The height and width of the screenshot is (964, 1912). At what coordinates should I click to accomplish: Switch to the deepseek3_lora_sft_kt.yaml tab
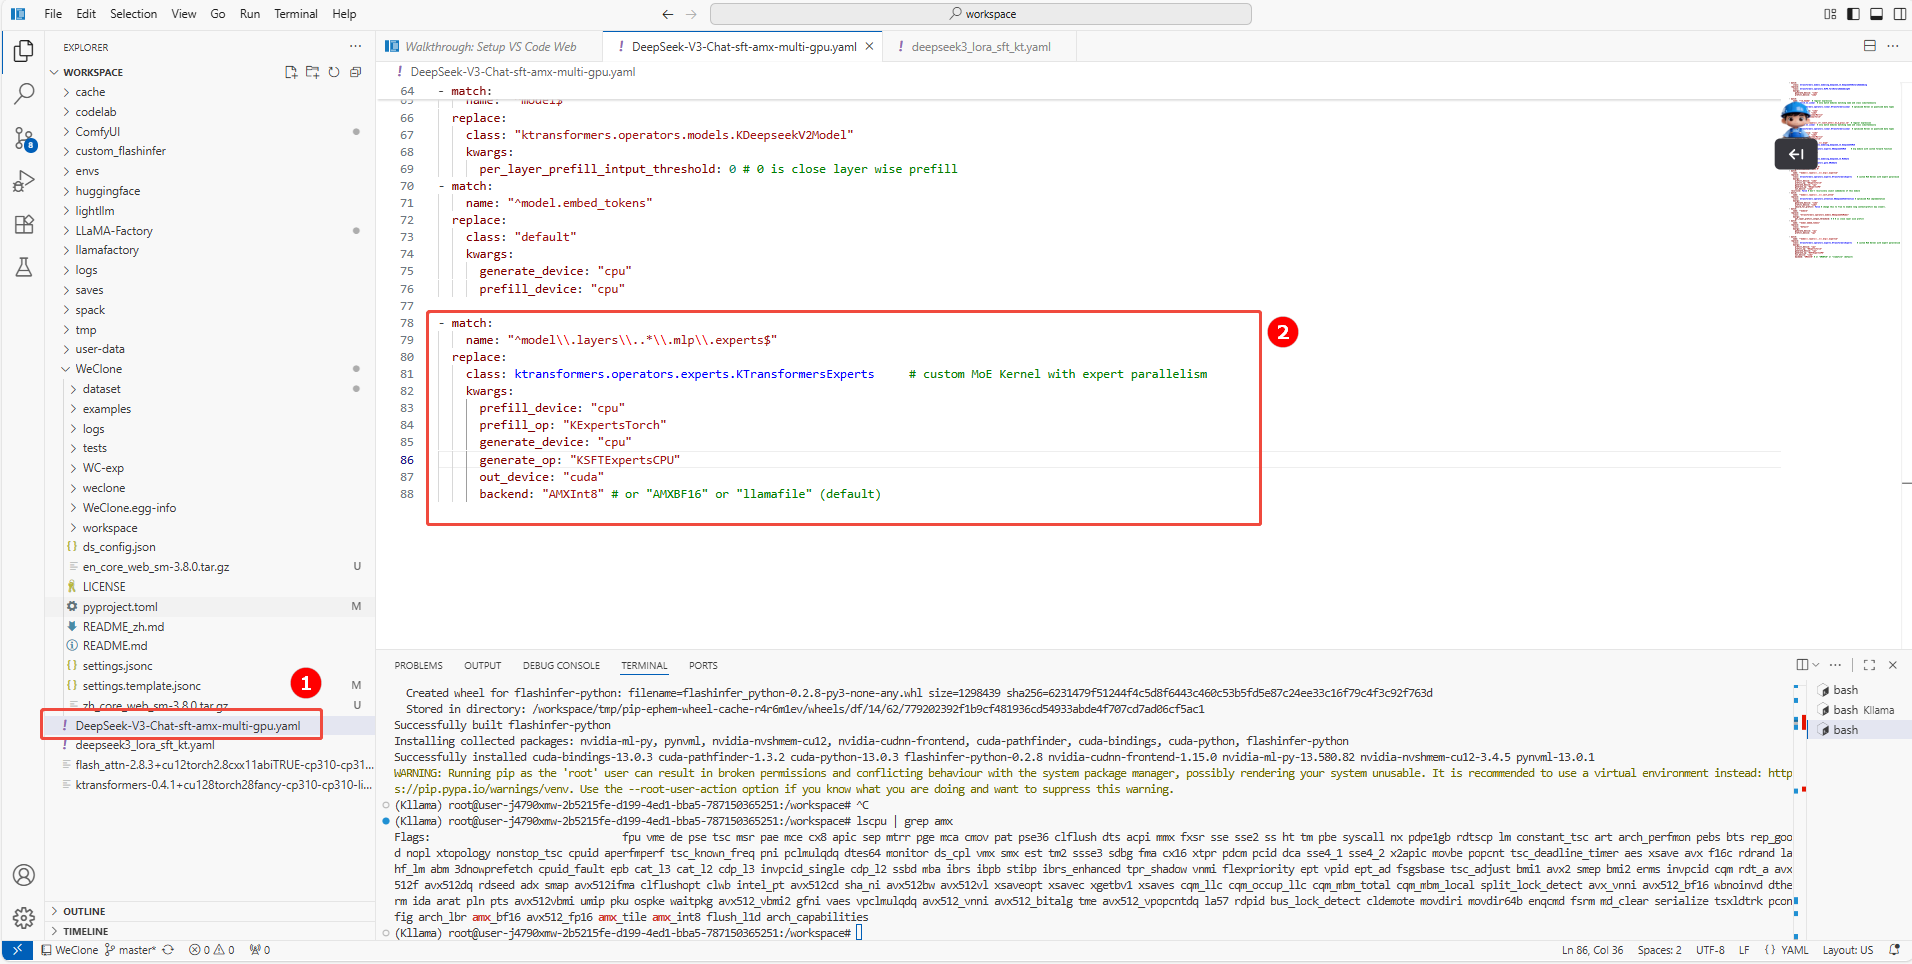pos(980,47)
